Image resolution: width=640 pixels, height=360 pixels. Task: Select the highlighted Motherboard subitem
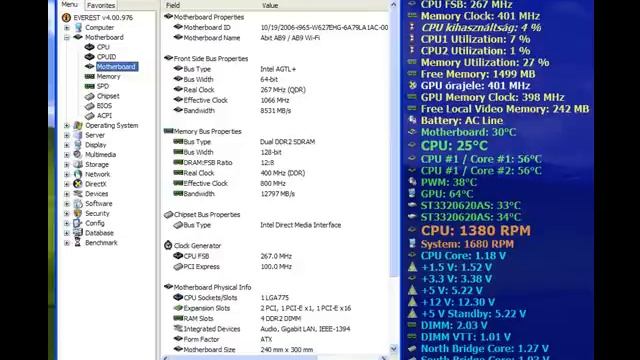[x=117, y=67]
